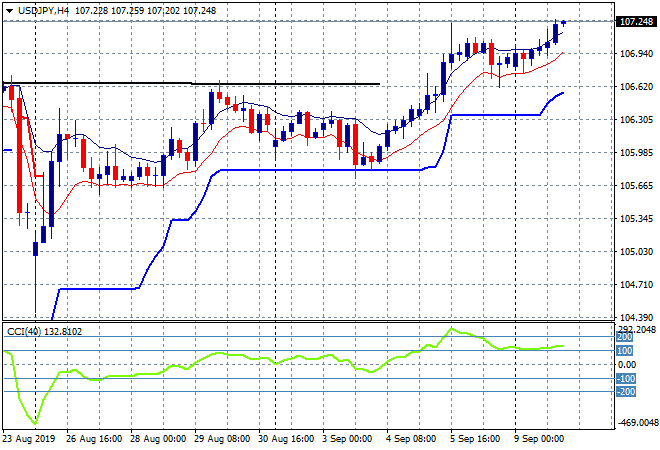The image size is (660, 450).
Task: Click the 106.940 price axis value
Action: (x=636, y=53)
